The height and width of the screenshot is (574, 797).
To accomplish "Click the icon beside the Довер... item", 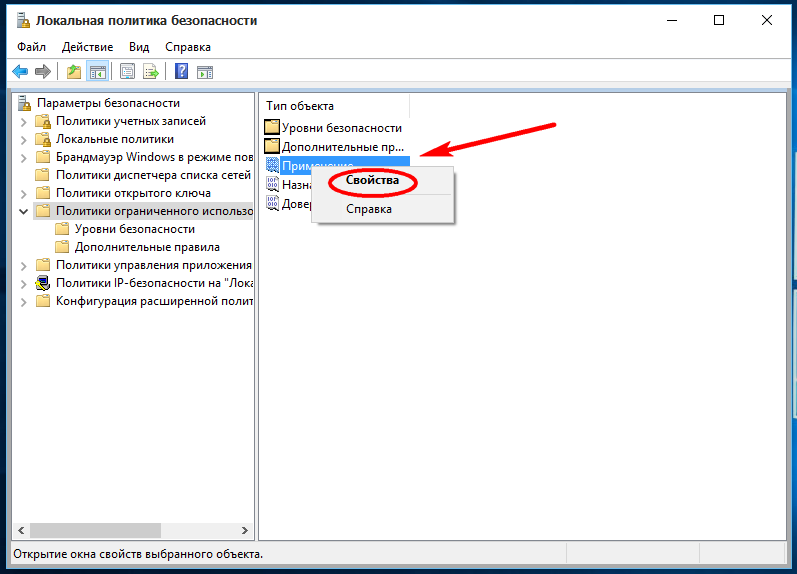I will tap(272, 203).
